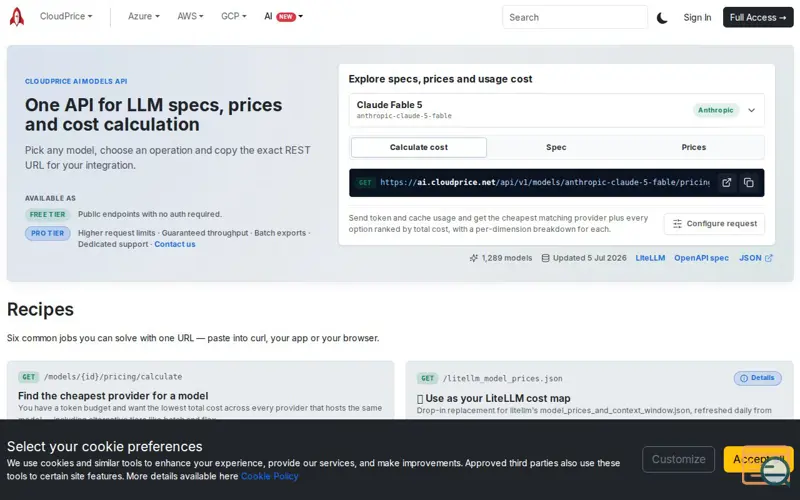The width and height of the screenshot is (800, 500).
Task: Copy the API URL icon
Action: [x=748, y=183]
